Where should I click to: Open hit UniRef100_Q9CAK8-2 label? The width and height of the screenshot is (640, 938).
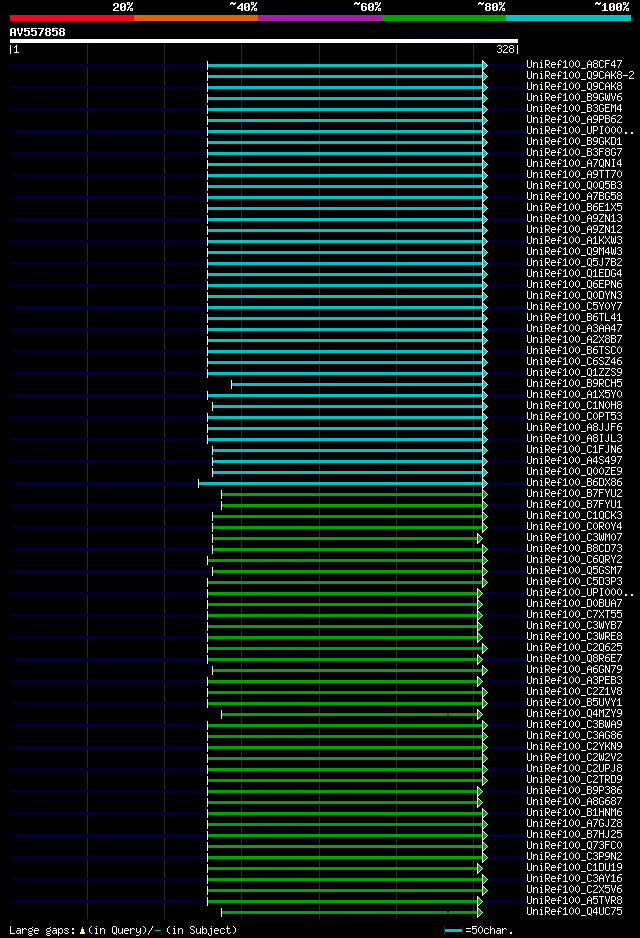[x=580, y=75]
